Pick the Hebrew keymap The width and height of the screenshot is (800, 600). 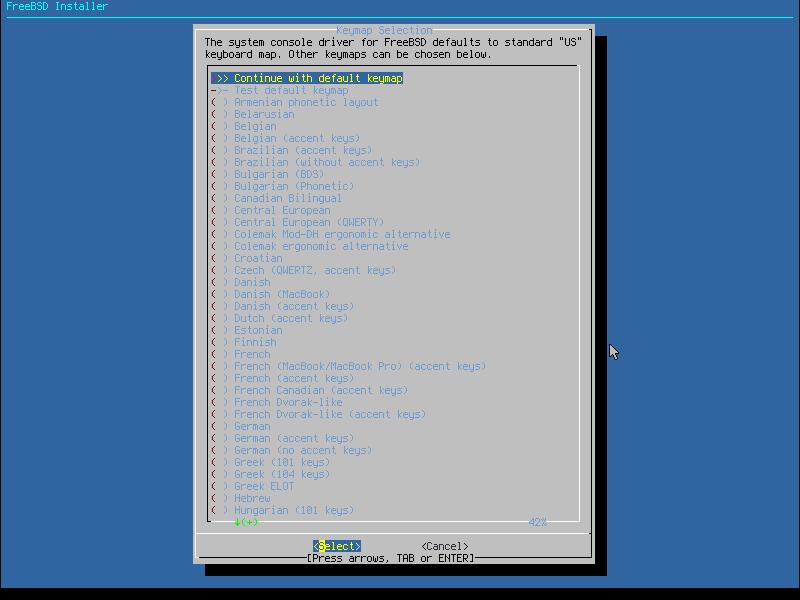pos(241,498)
